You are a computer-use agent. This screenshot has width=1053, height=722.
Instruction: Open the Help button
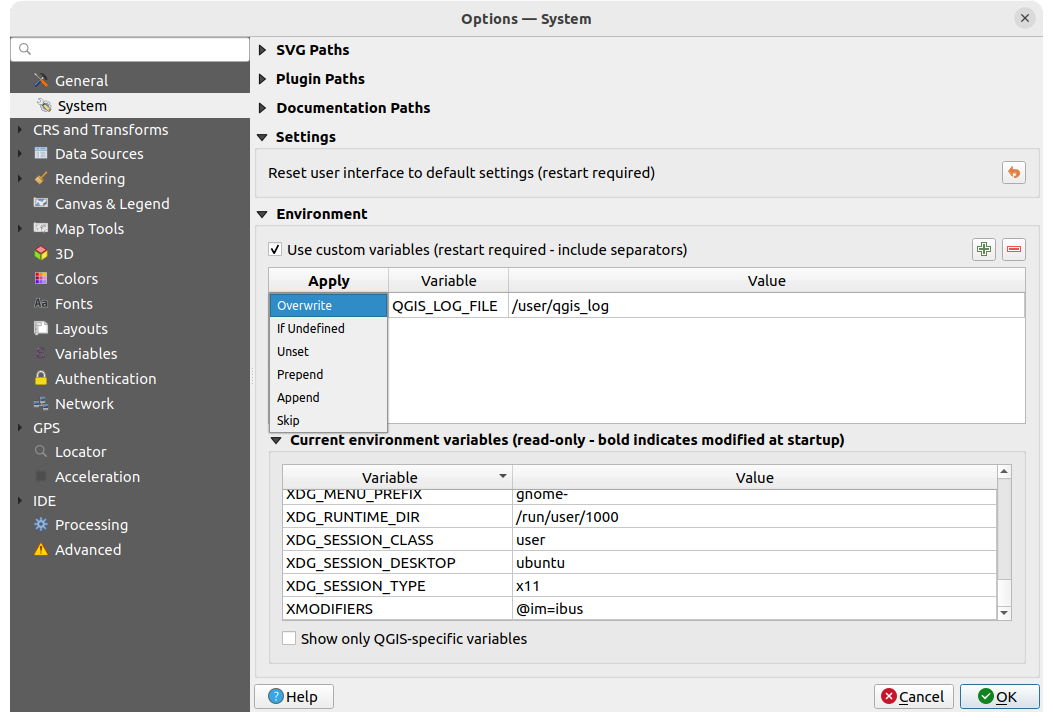point(293,697)
